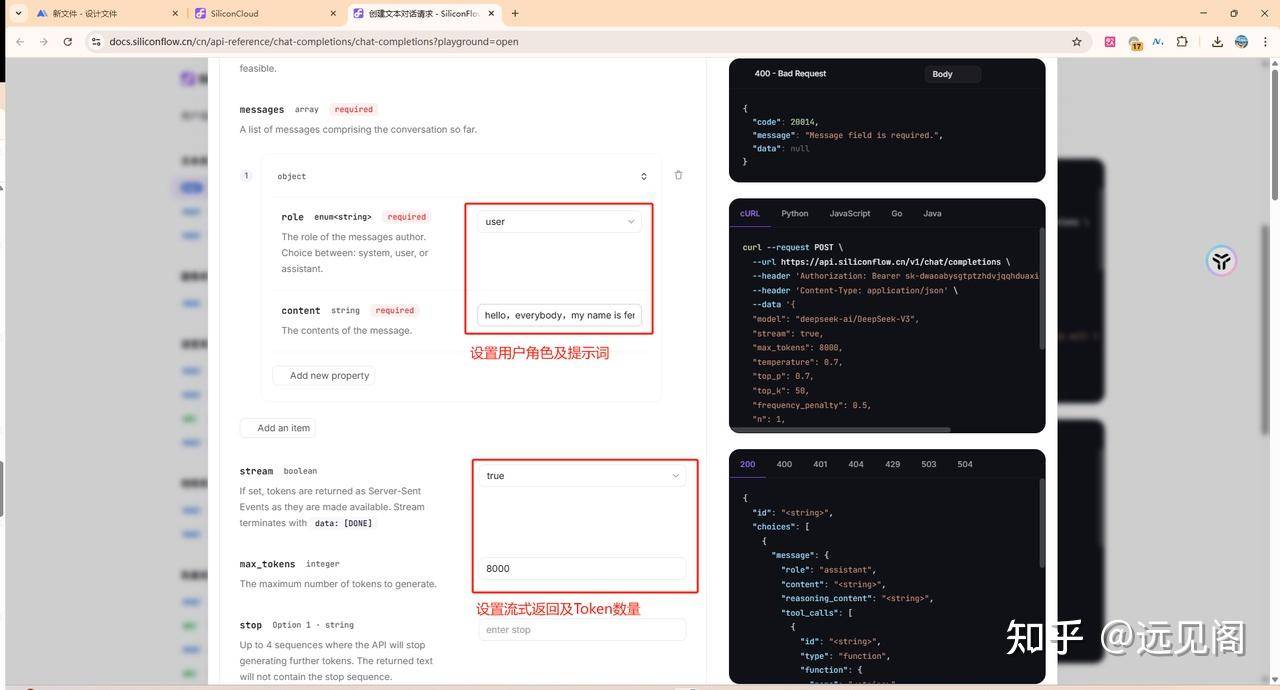Click the content parameter name
Screen dimensions: 1280x690
click(301, 311)
